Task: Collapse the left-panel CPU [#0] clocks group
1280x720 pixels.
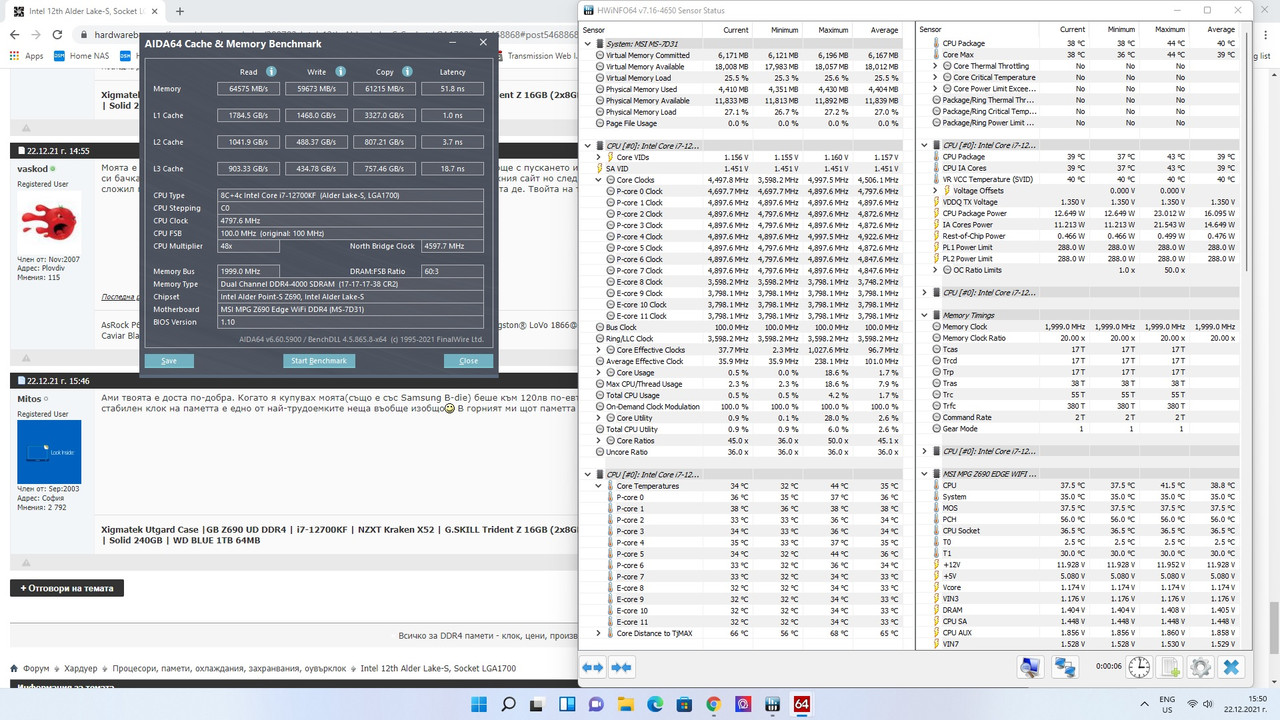Action: click(x=588, y=146)
